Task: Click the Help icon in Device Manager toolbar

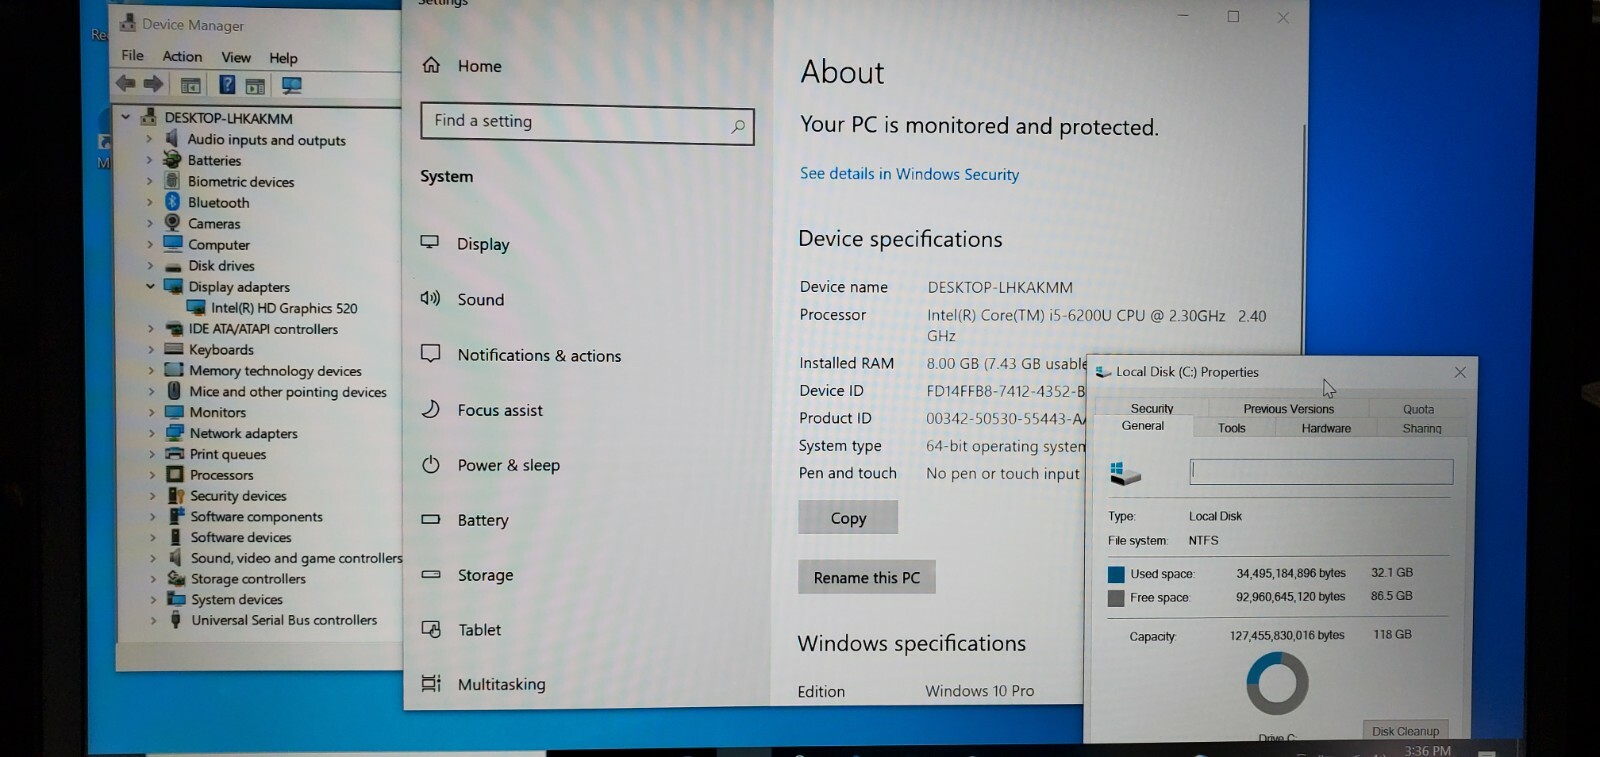Action: pos(227,85)
